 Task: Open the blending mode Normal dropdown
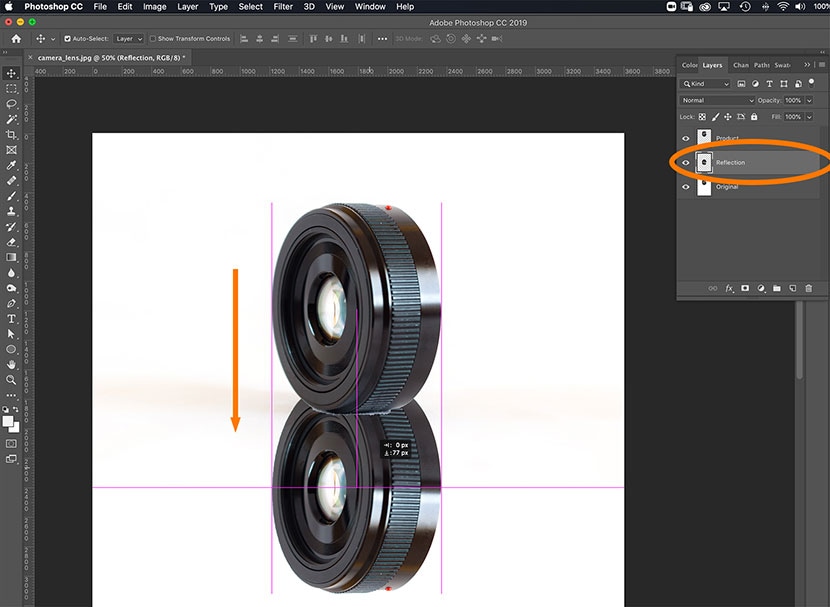[717, 100]
